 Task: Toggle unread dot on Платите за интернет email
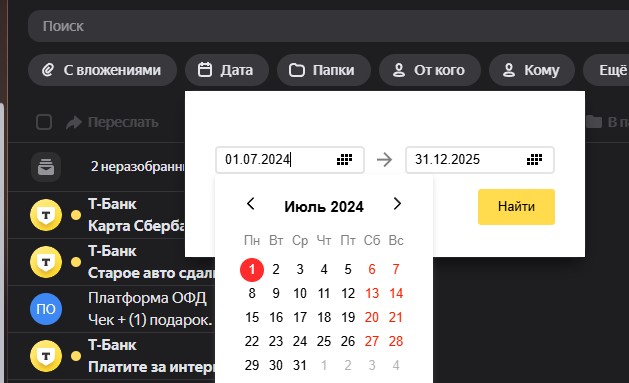pos(76,356)
